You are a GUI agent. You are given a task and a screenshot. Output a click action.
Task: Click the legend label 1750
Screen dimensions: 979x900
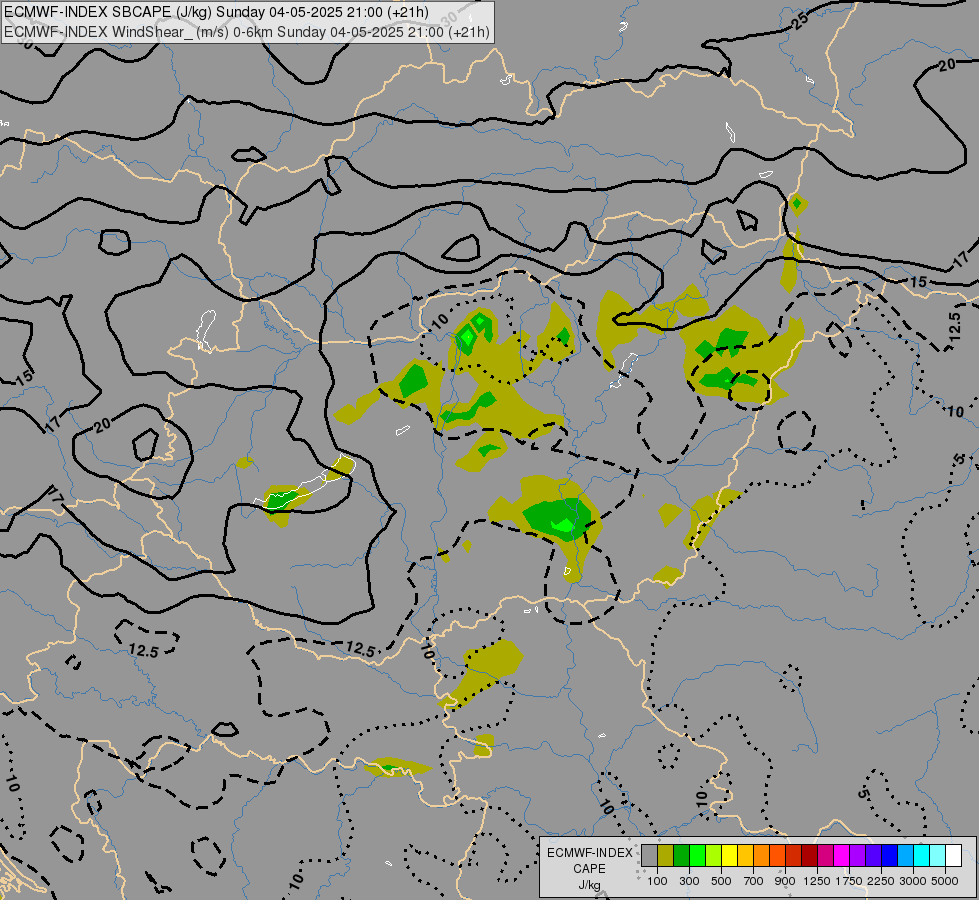(849, 881)
